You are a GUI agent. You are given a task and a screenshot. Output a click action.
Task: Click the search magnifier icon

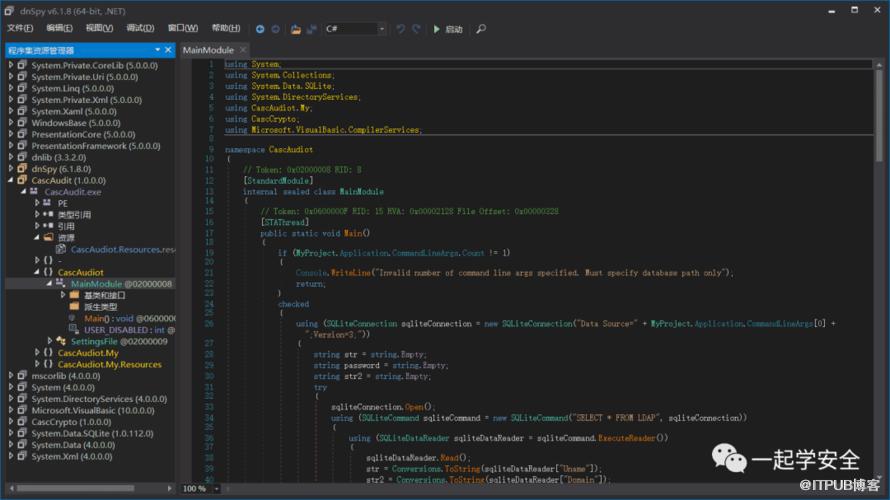point(481,29)
